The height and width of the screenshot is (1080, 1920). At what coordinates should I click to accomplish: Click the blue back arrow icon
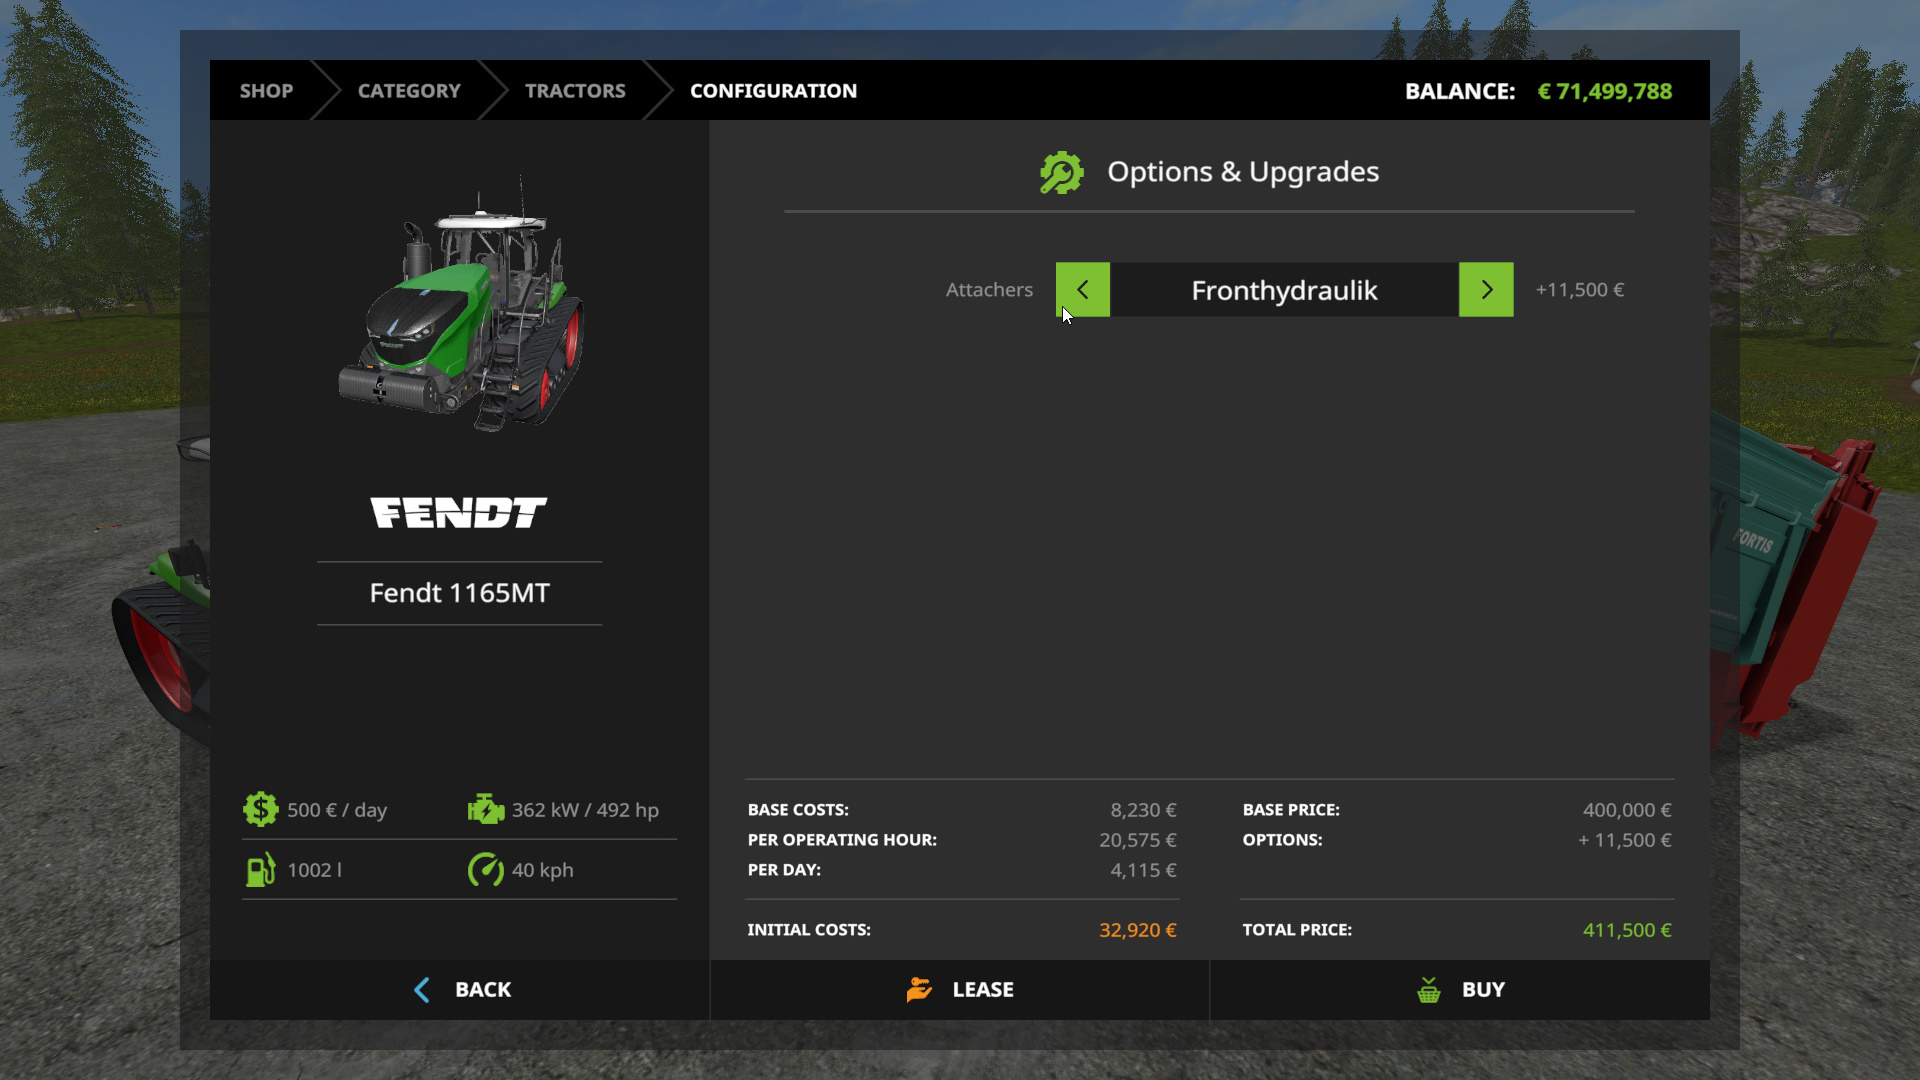pyautogui.click(x=422, y=990)
